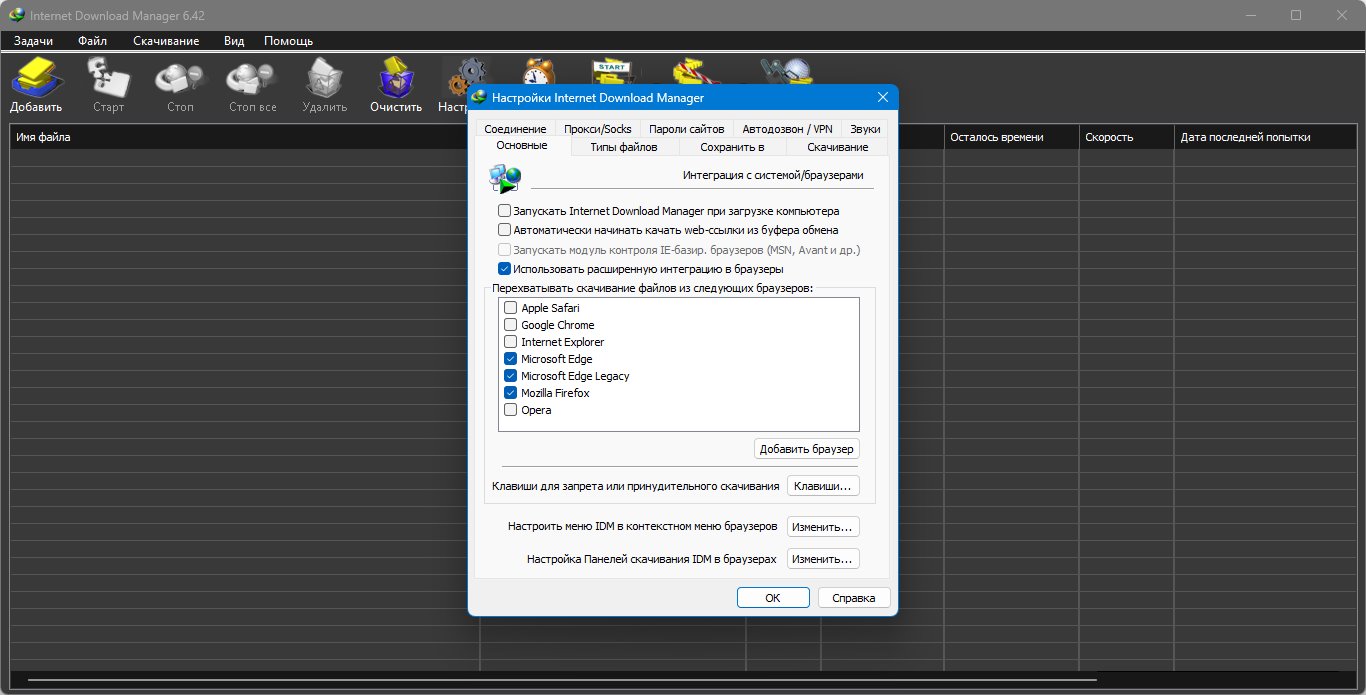Click the Стоп все toolbar icon
This screenshot has height=695, width=1366.
[252, 78]
